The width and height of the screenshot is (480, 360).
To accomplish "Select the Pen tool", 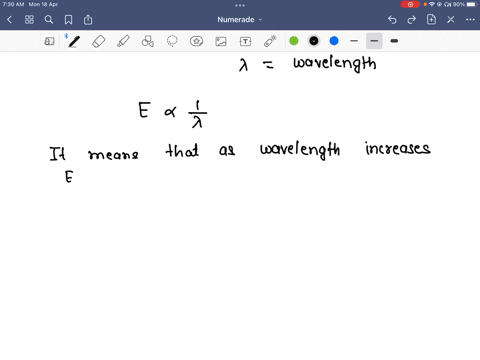I will point(74,41).
